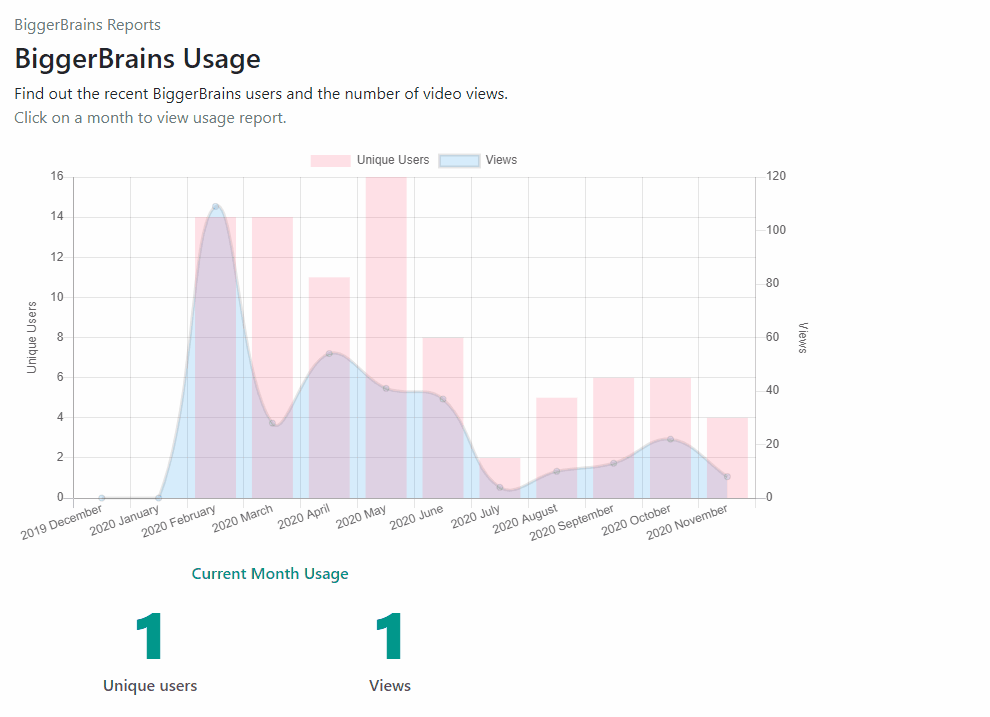The image size is (990, 717).
Task: Click the November views data point
Action: 727,477
